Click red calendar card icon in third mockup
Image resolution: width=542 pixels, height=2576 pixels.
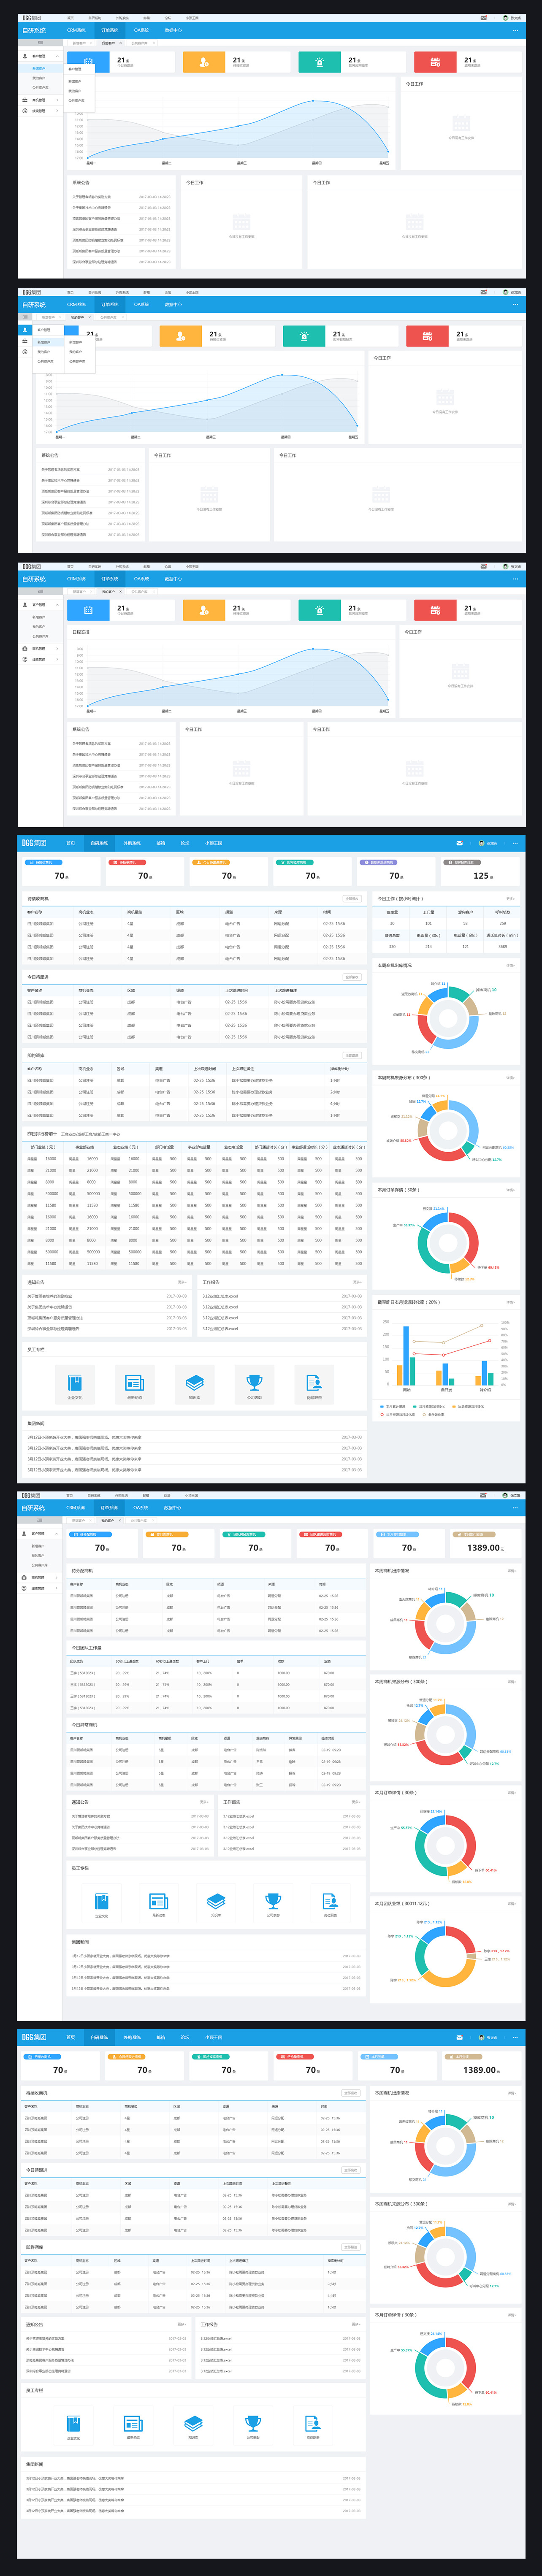coord(435,610)
